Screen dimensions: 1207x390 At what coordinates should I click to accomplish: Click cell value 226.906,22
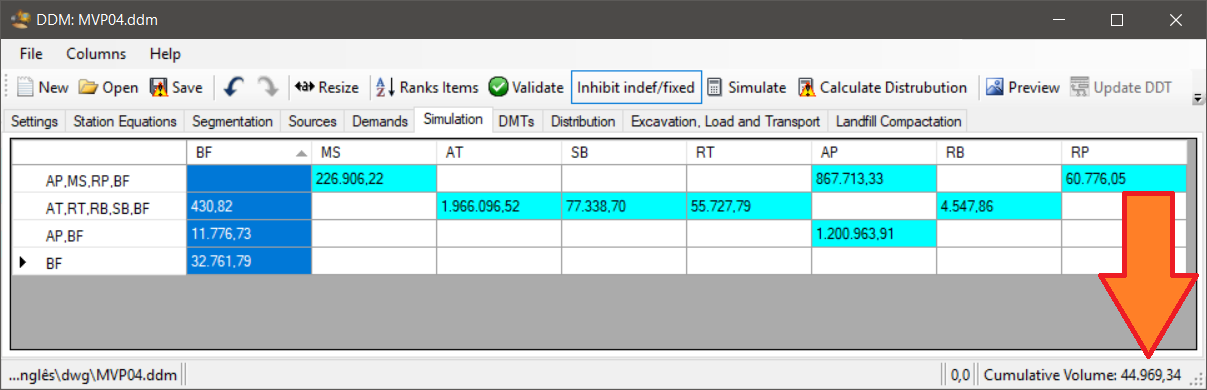pyautogui.click(x=374, y=180)
